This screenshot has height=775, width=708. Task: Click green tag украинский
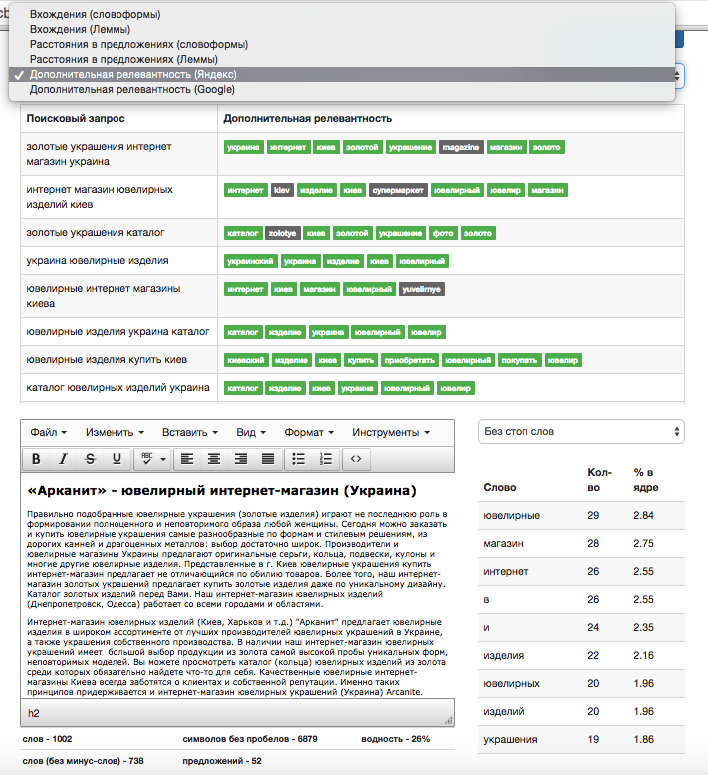click(x=250, y=261)
